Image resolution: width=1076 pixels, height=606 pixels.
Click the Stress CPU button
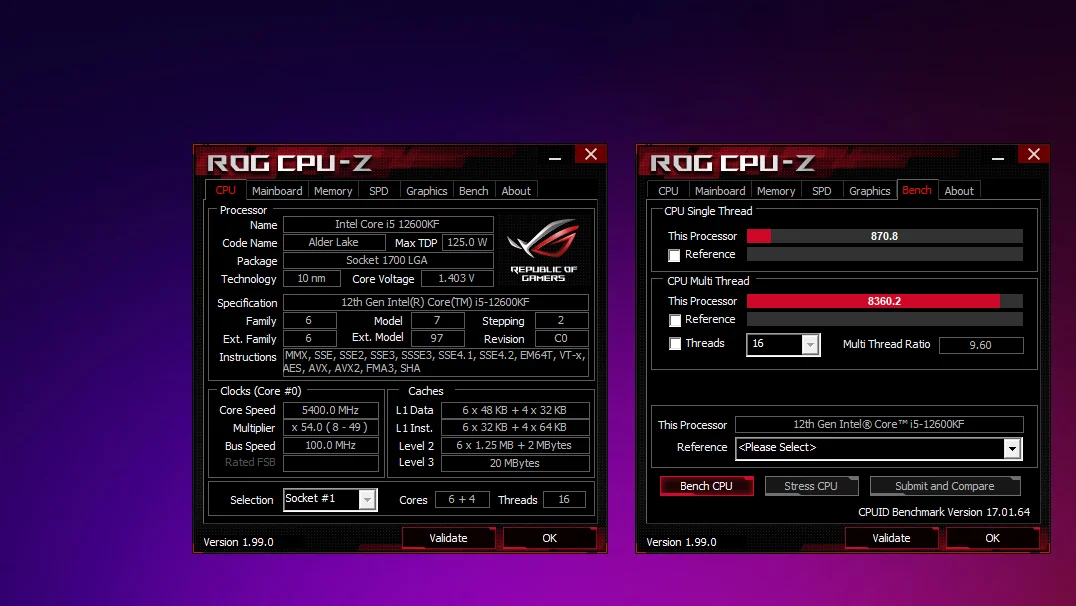click(x=811, y=486)
